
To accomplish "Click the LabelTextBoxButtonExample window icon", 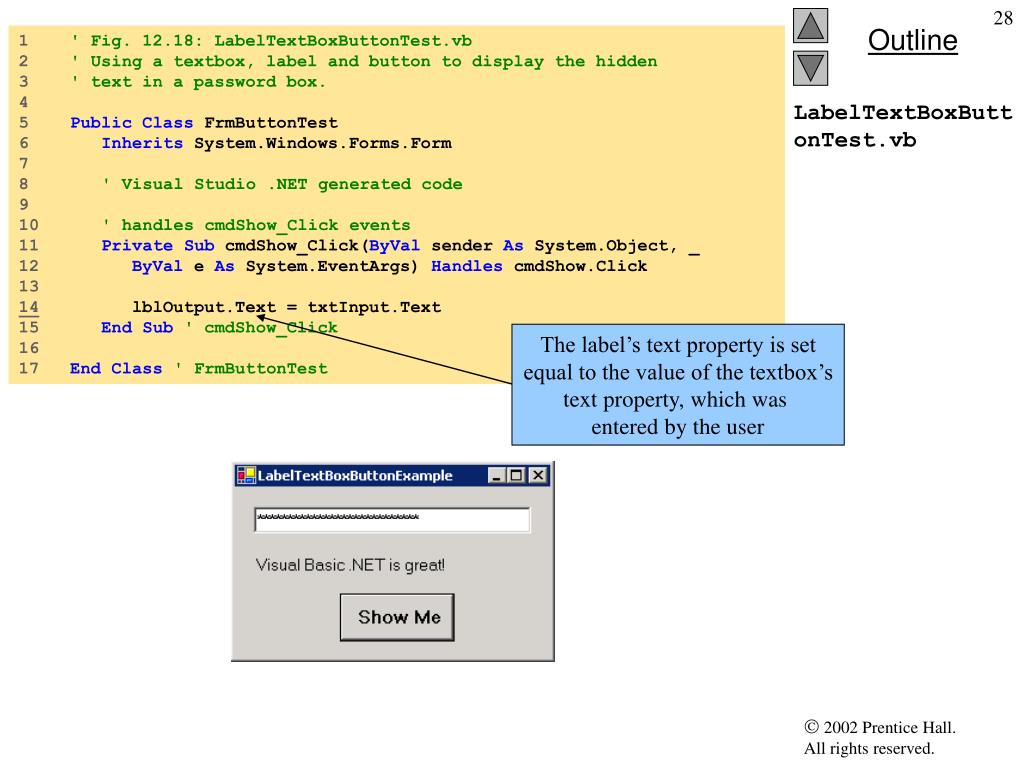I will coord(246,475).
